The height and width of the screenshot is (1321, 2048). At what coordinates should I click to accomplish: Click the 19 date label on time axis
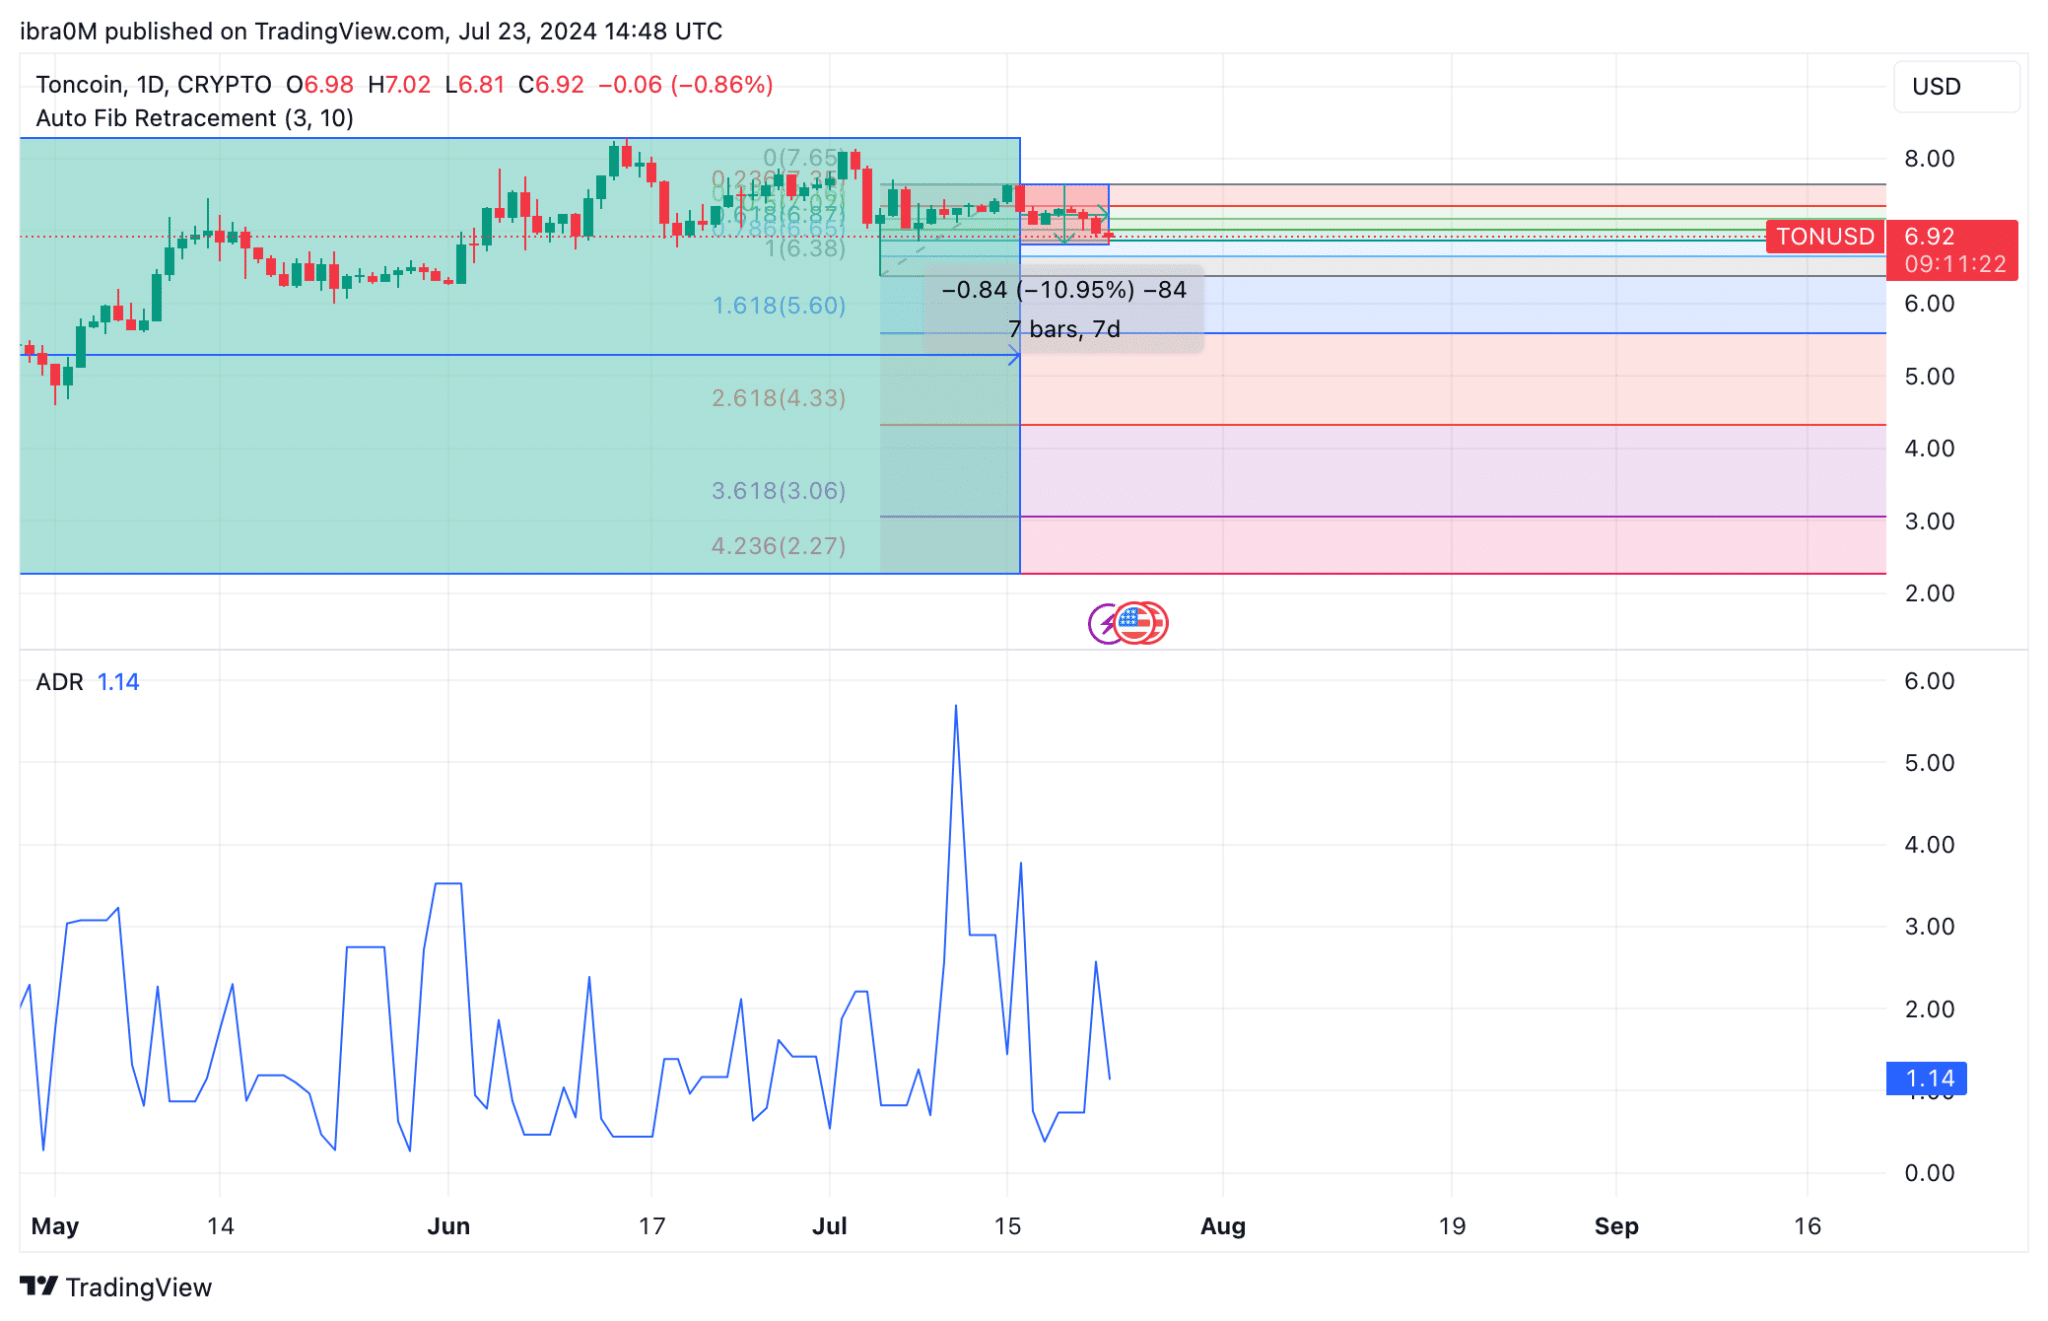[1451, 1225]
